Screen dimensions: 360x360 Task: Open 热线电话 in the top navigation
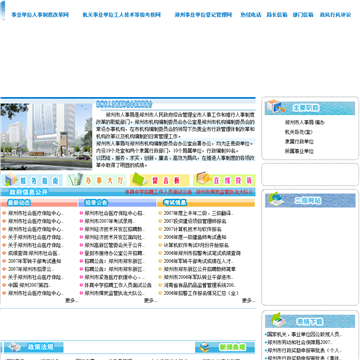251,15
